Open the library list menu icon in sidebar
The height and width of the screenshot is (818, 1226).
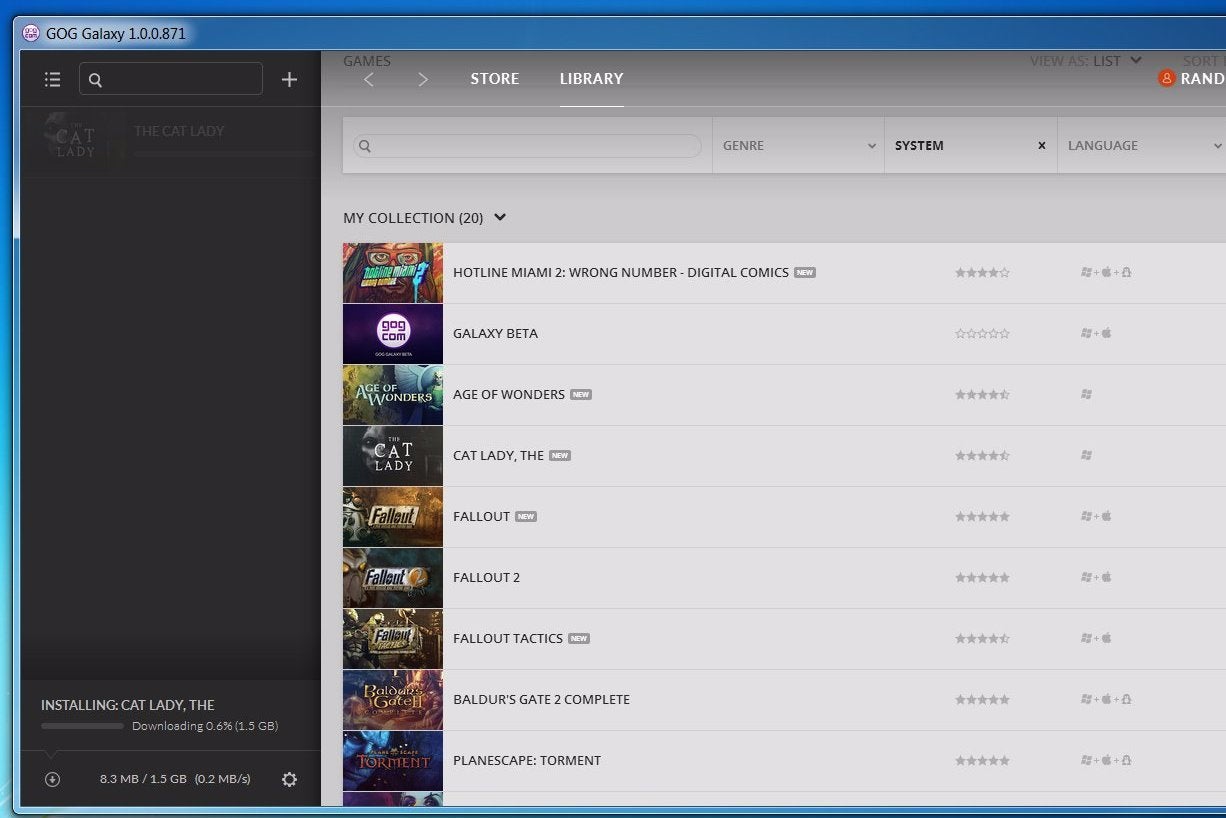tap(52, 79)
